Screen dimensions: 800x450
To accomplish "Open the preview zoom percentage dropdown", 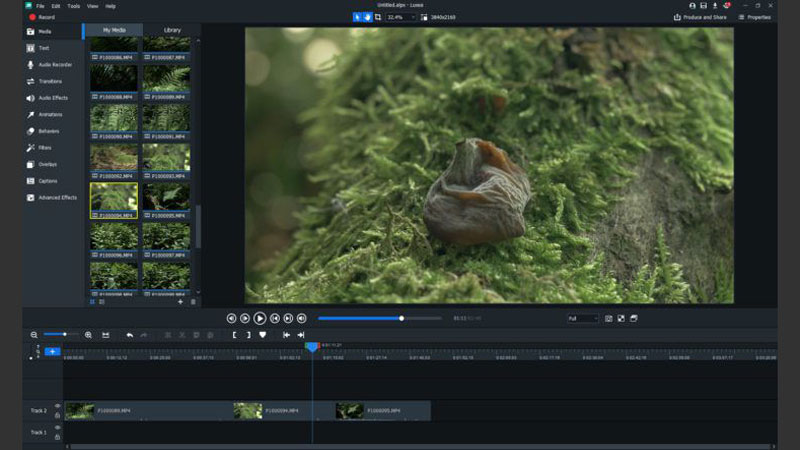I will pyautogui.click(x=401, y=17).
